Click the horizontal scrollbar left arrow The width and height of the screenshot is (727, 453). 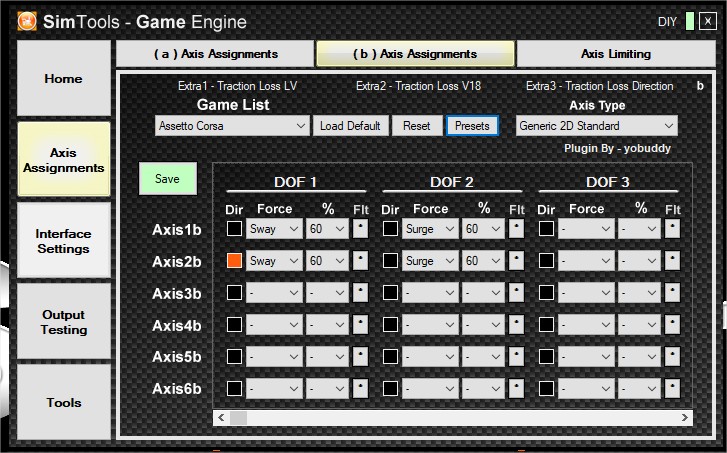221,417
